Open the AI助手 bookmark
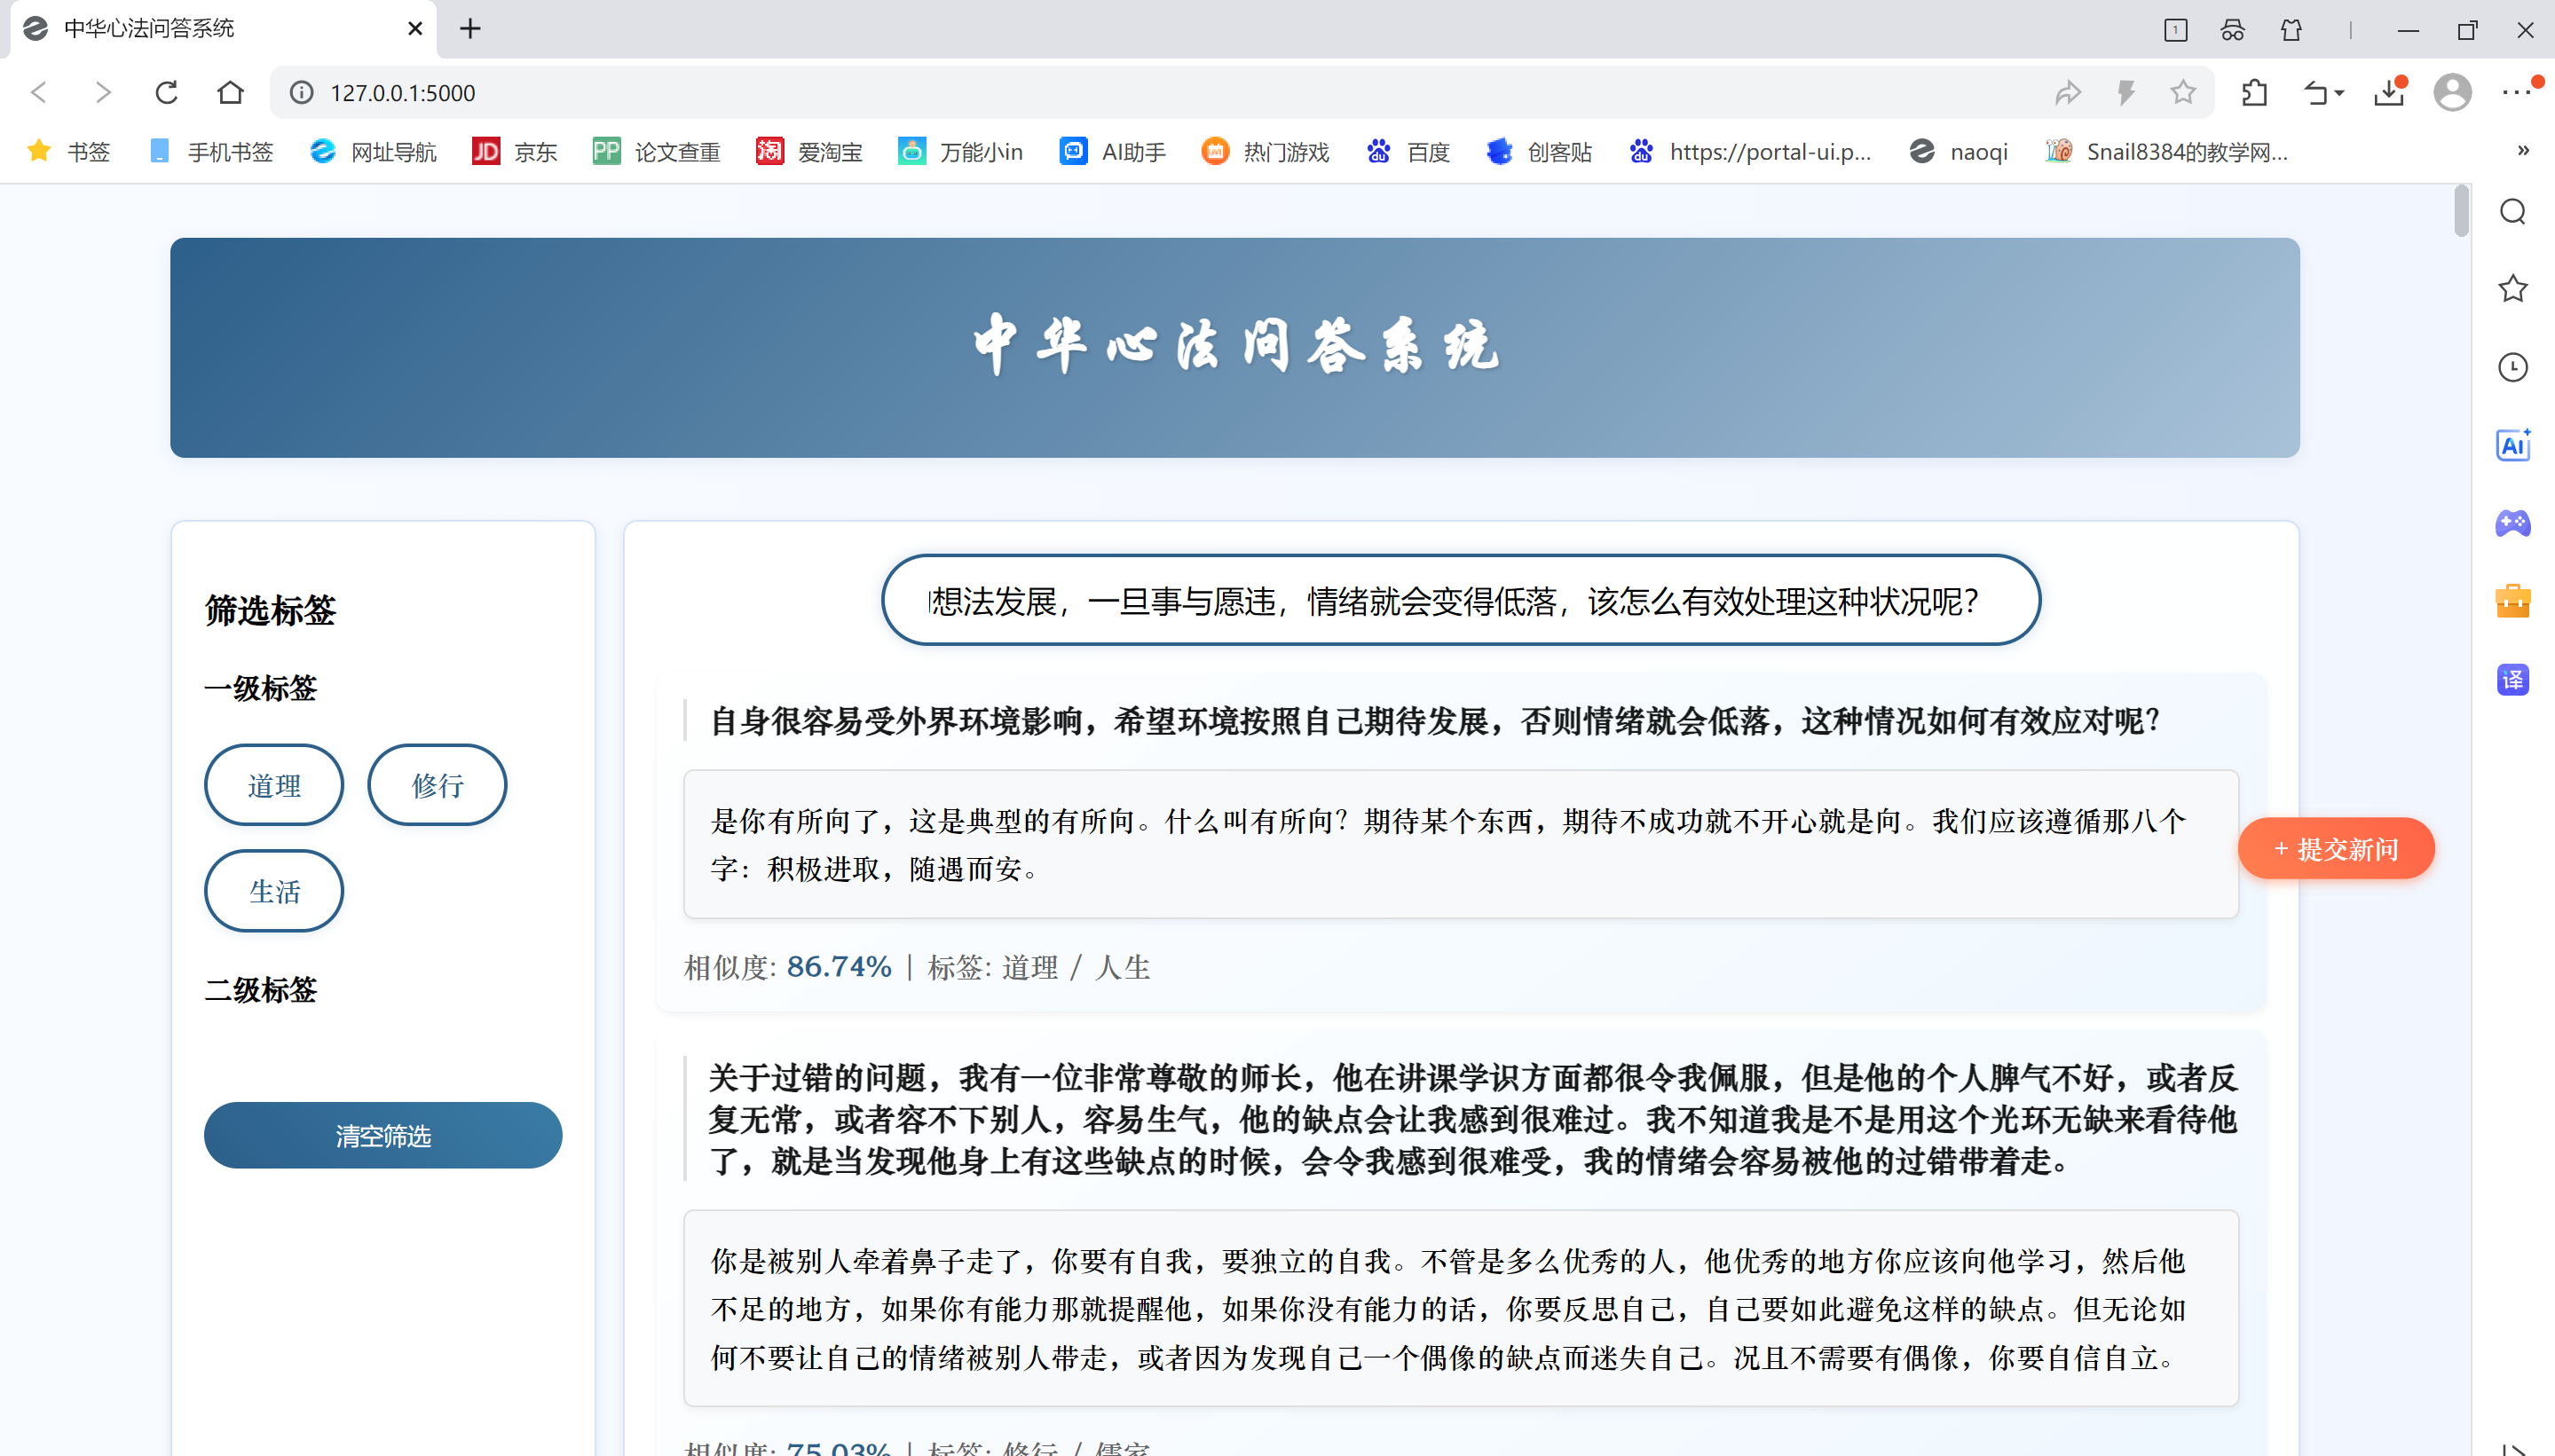Image resolution: width=2555 pixels, height=1456 pixels. click(1113, 152)
